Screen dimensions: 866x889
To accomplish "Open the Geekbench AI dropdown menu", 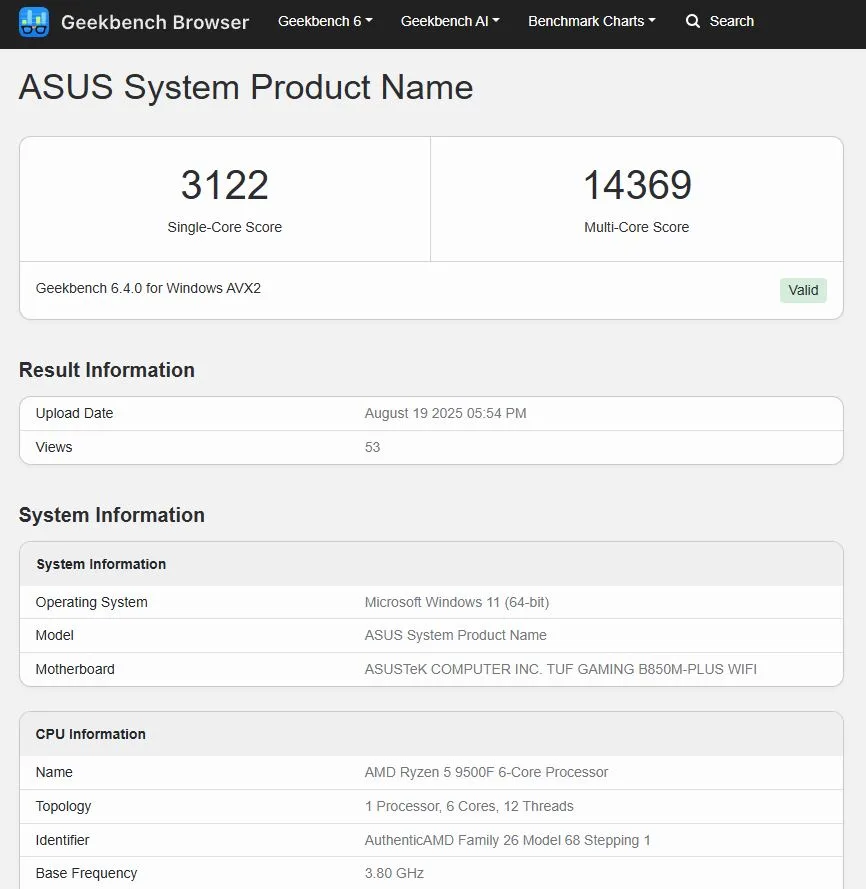I will pyautogui.click(x=449, y=21).
